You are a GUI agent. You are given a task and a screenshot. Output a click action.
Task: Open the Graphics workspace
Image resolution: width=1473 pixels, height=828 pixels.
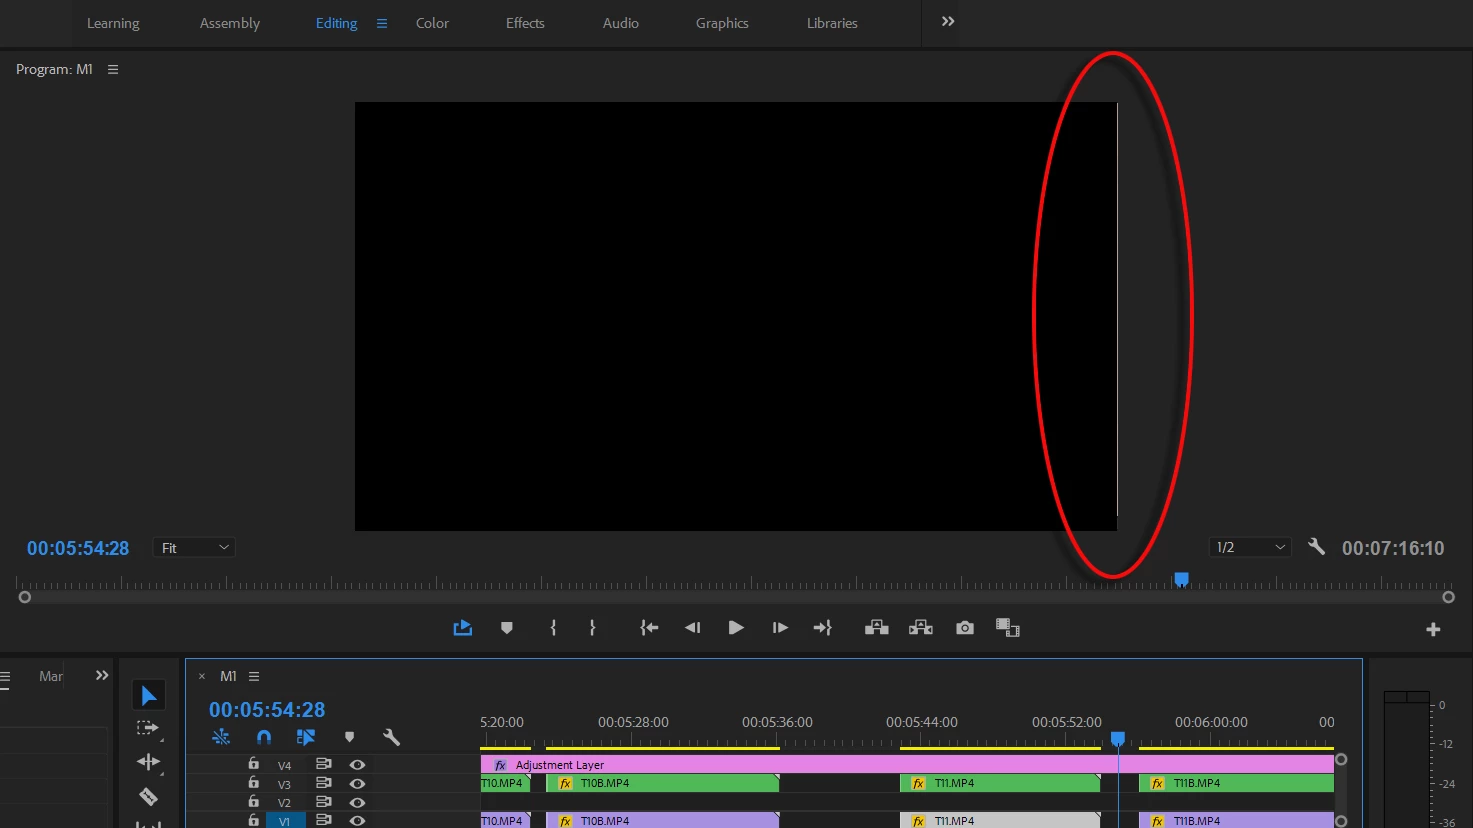(x=722, y=23)
